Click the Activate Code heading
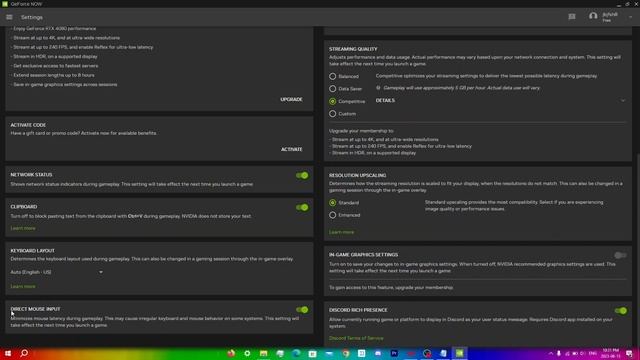The image size is (640, 360). click(28, 125)
